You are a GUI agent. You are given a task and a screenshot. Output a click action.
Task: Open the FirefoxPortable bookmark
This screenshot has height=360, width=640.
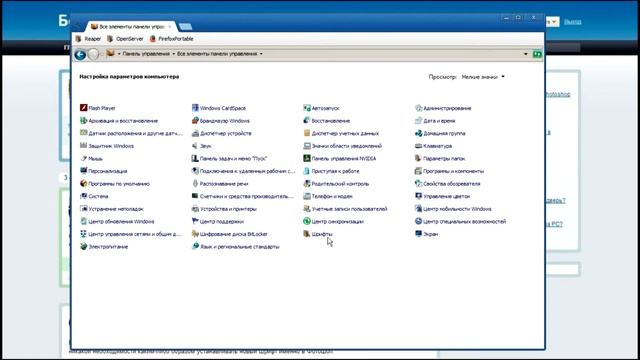click(x=171, y=39)
